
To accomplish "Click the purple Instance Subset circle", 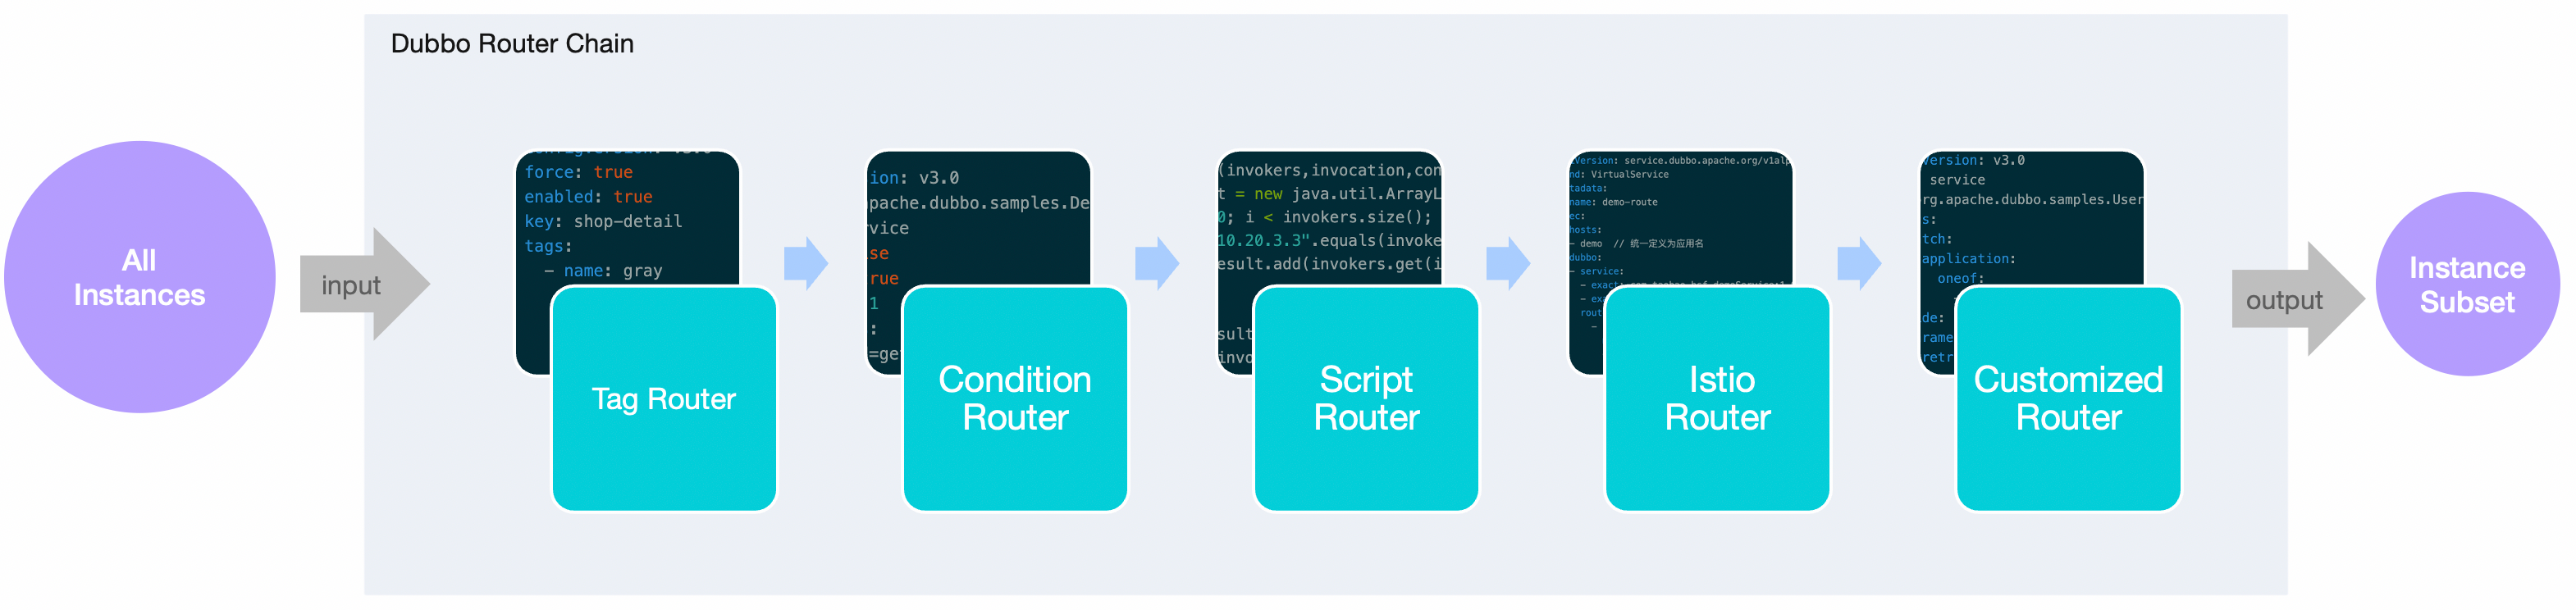I will [x=2467, y=285].
